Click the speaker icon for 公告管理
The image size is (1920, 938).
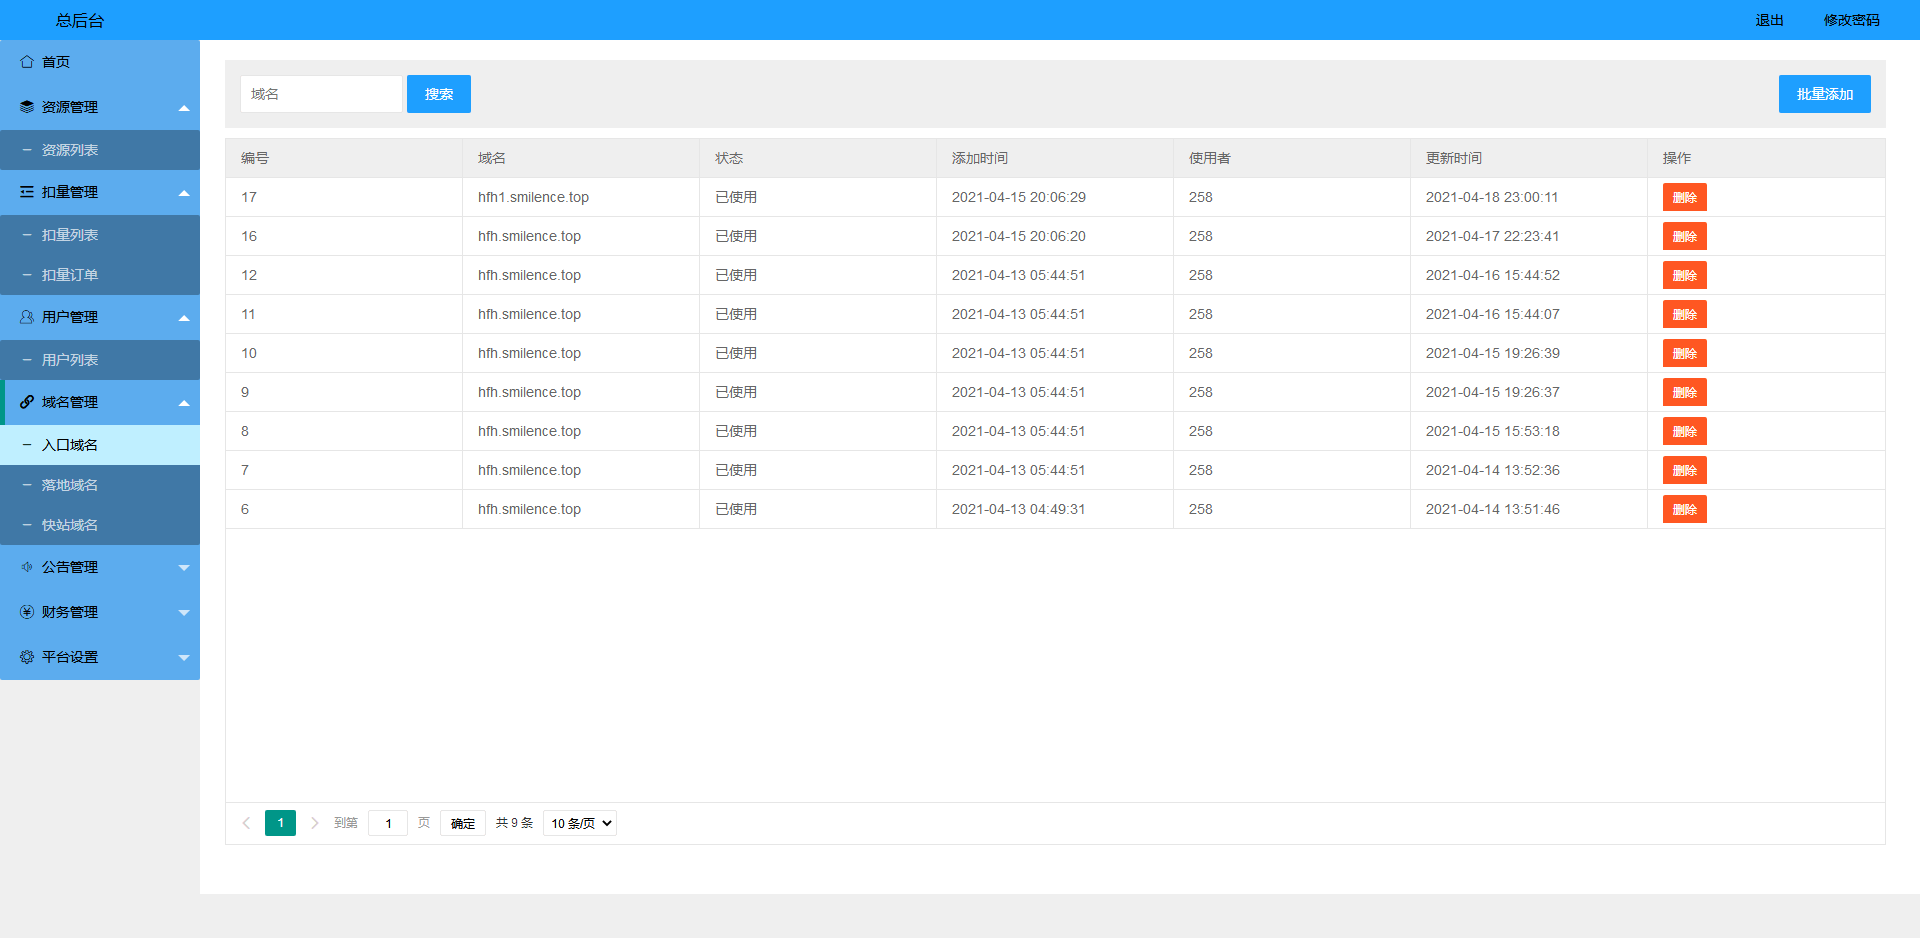click(27, 567)
